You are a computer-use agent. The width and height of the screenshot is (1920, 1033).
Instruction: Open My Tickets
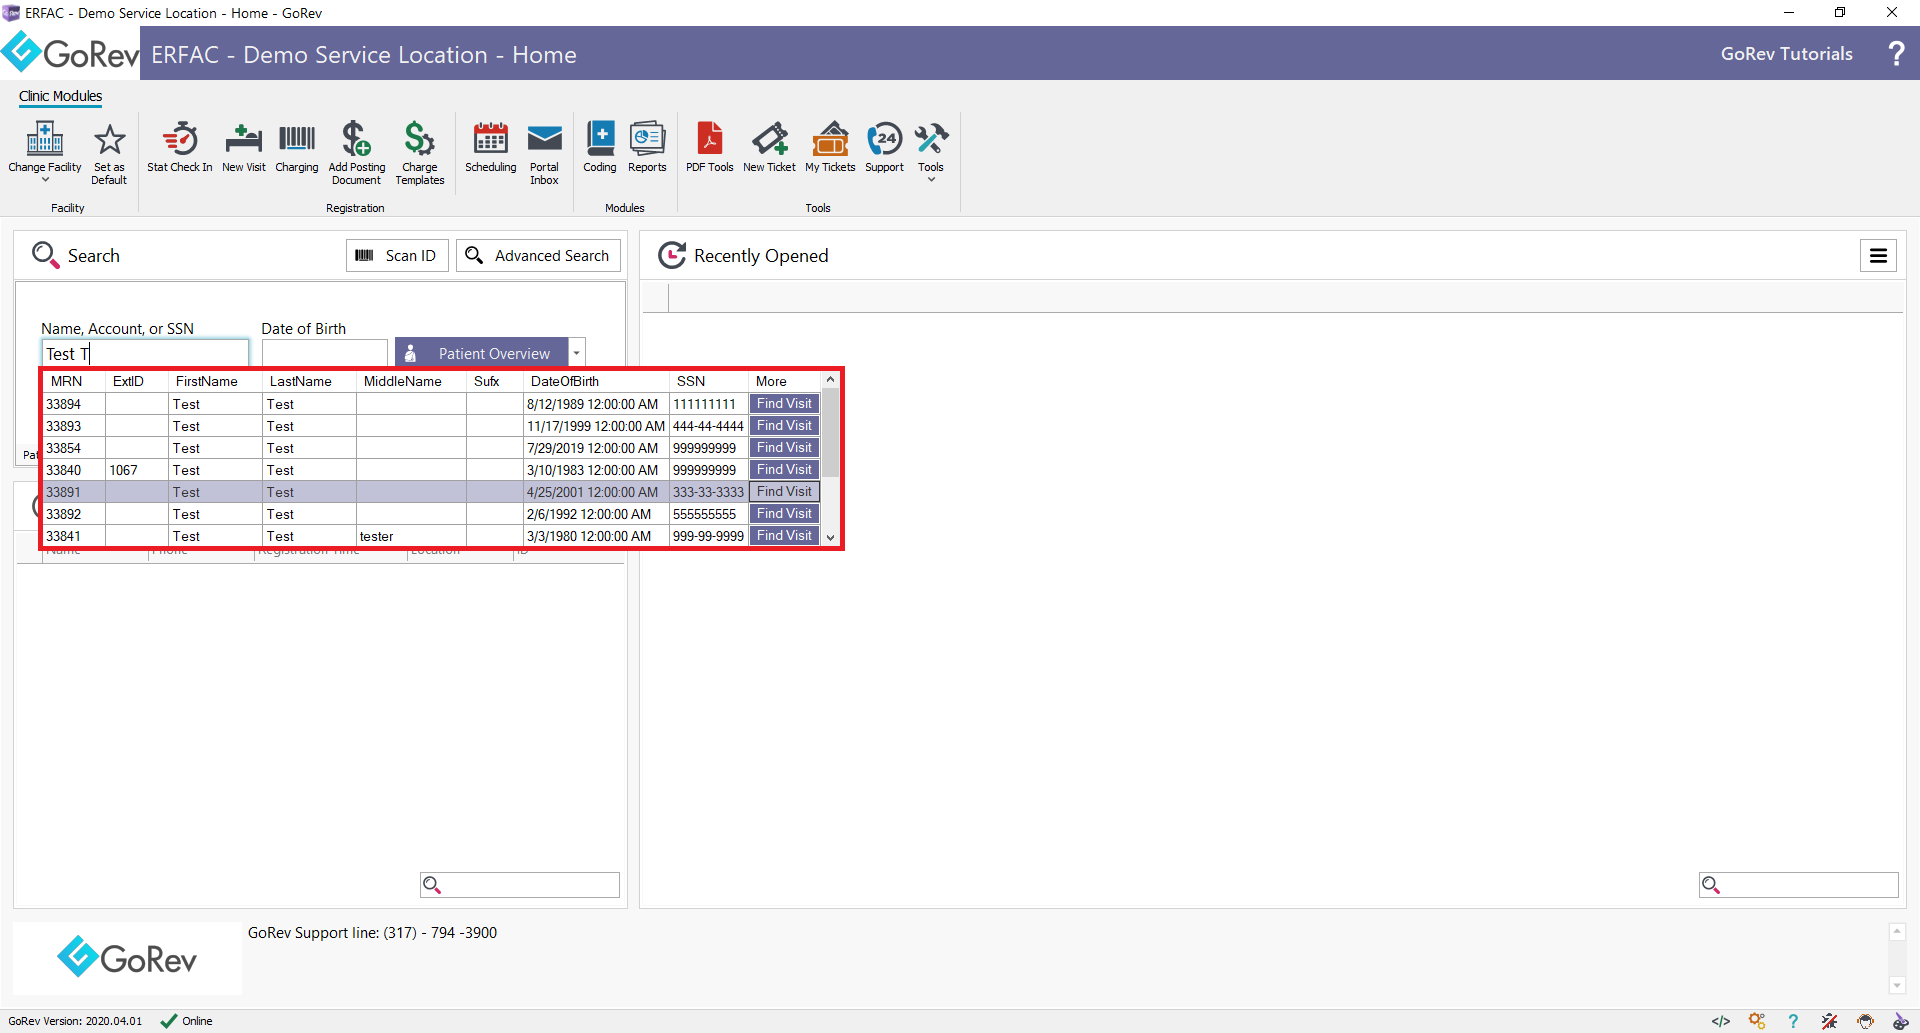(831, 147)
